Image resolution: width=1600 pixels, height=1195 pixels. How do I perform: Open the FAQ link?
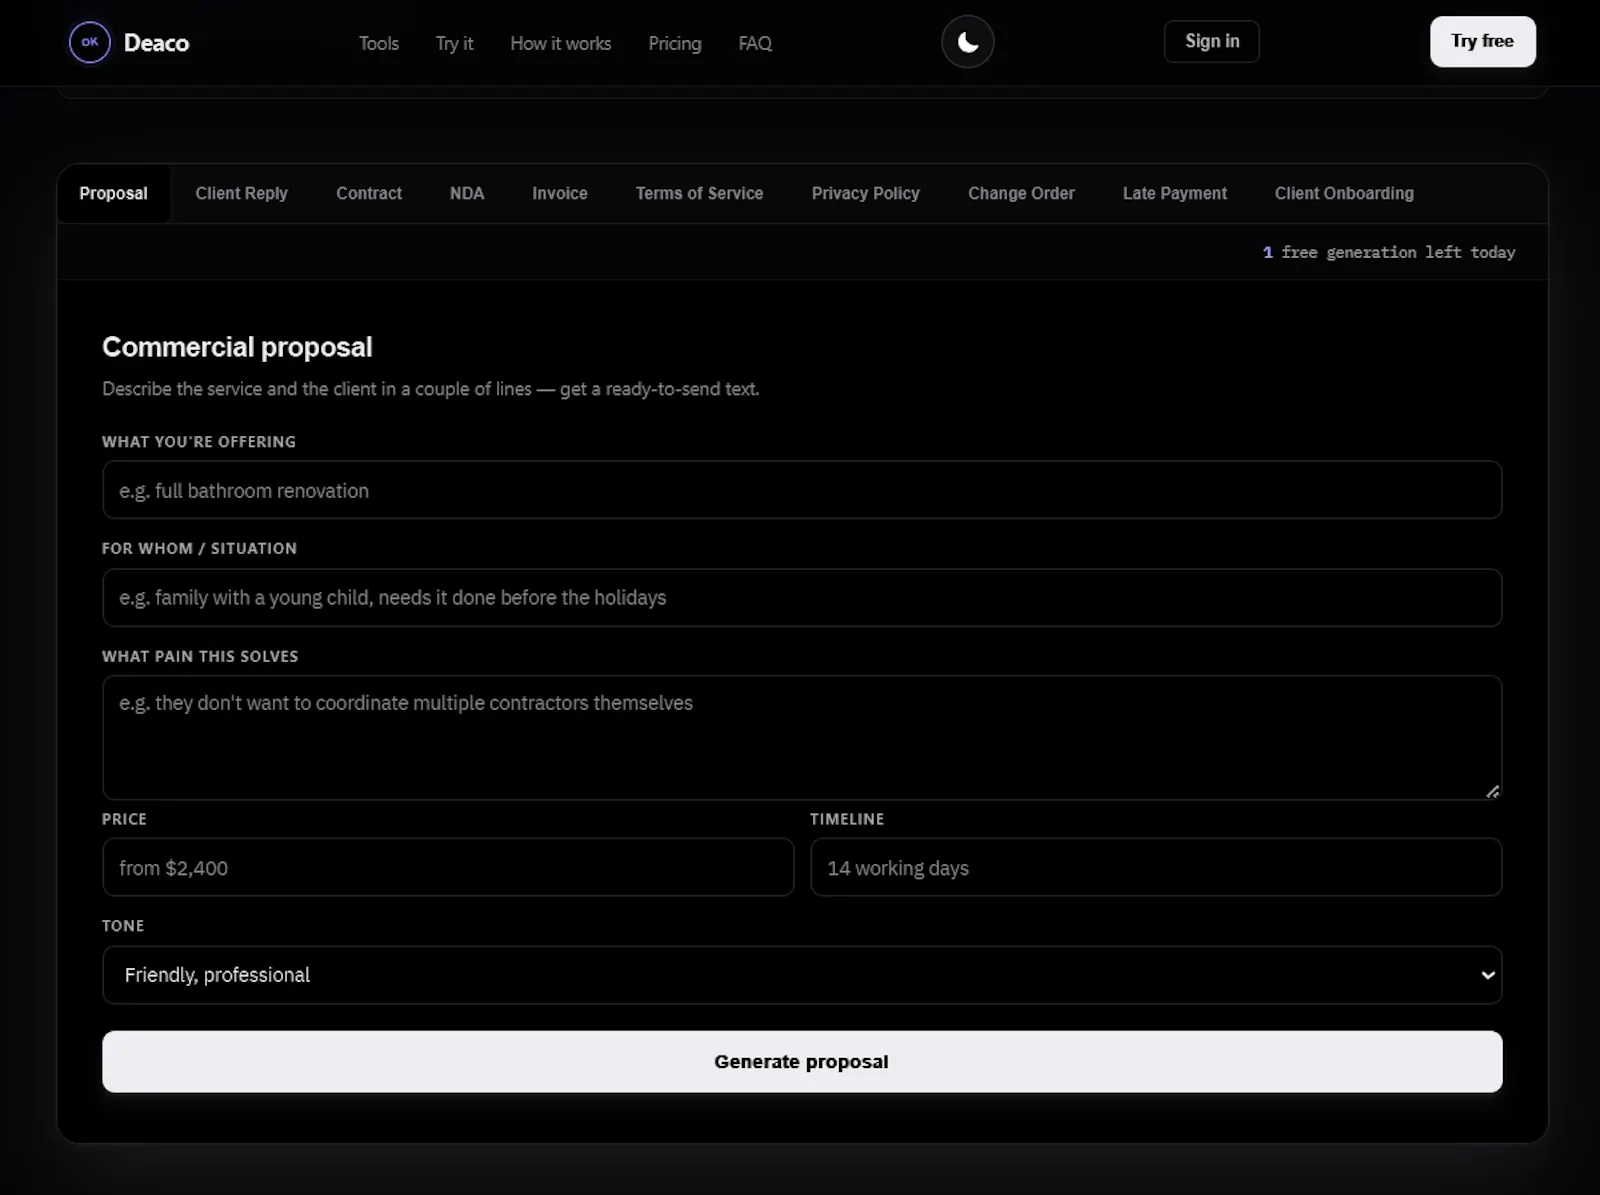click(755, 43)
